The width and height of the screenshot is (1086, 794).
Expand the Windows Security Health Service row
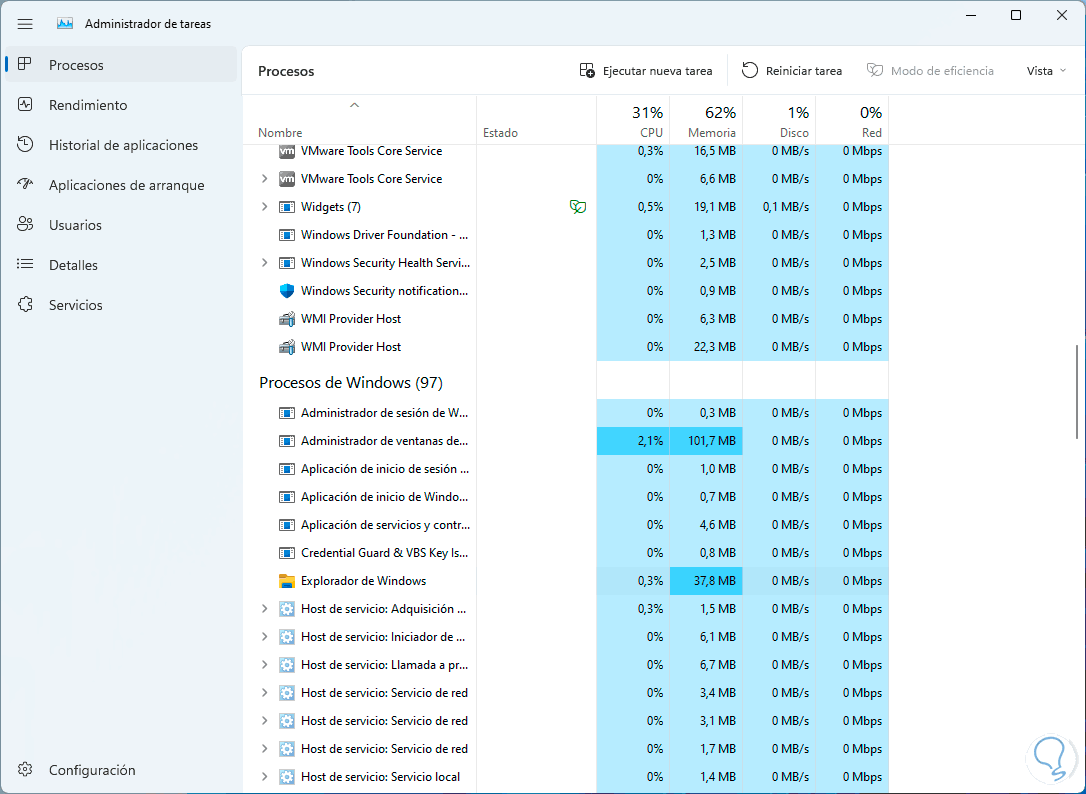point(264,263)
